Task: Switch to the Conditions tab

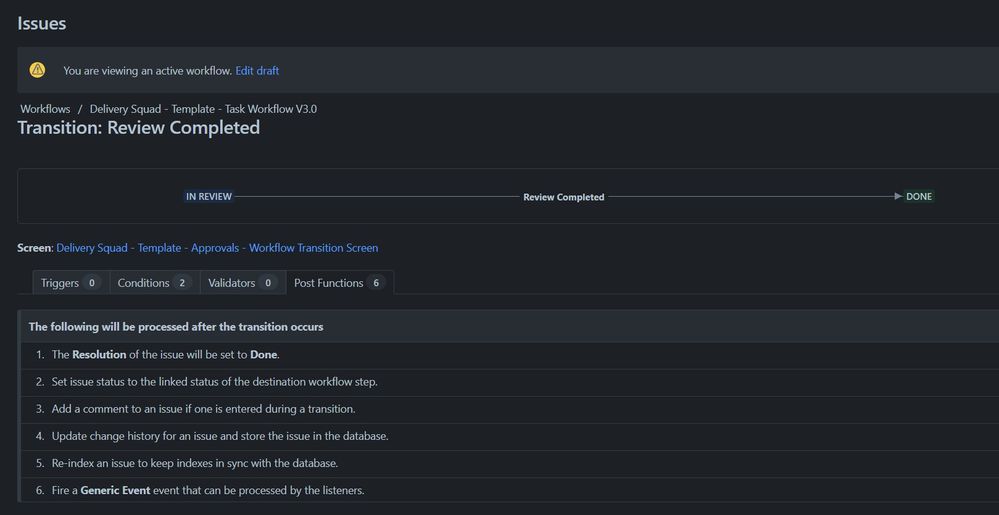Action: (x=154, y=283)
